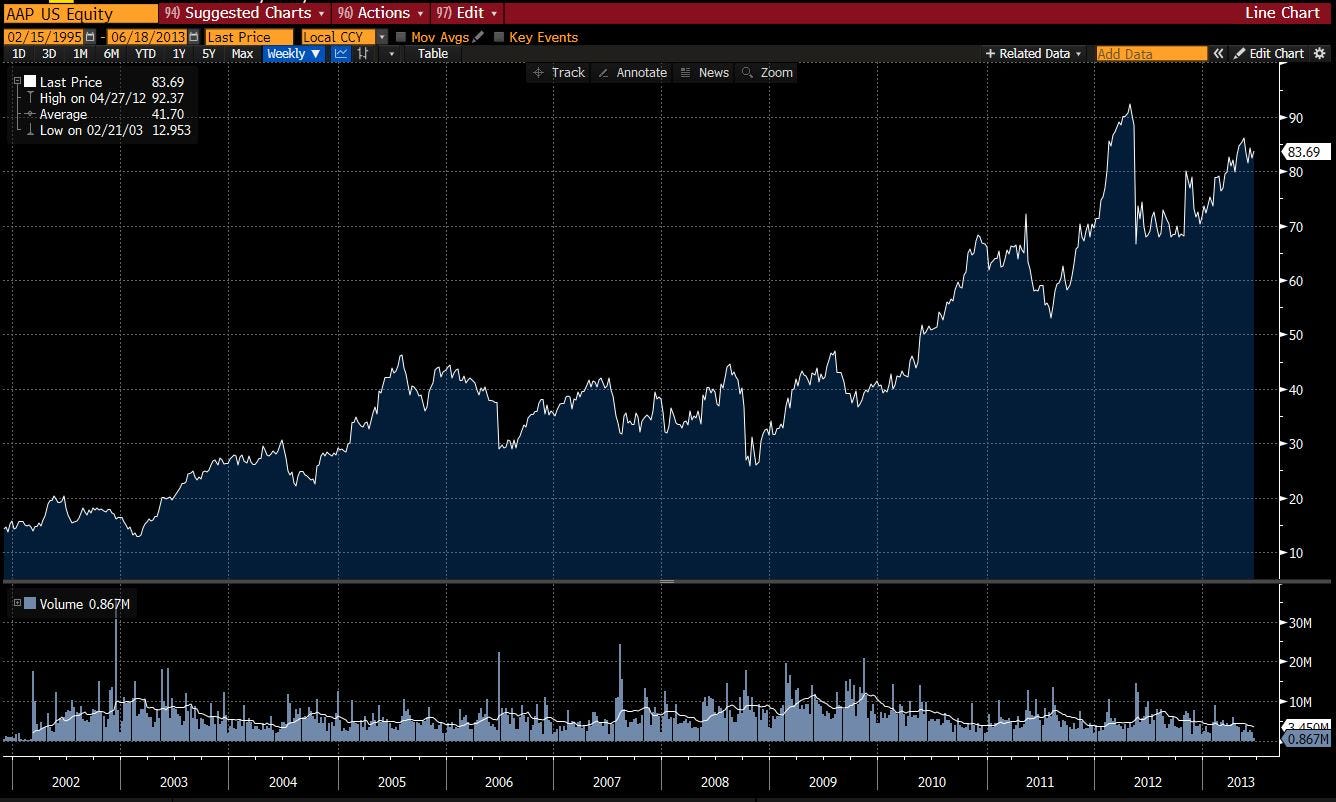Image resolution: width=1336 pixels, height=802 pixels.
Task: Click the AAP US Equity security field
Action: click(80, 14)
